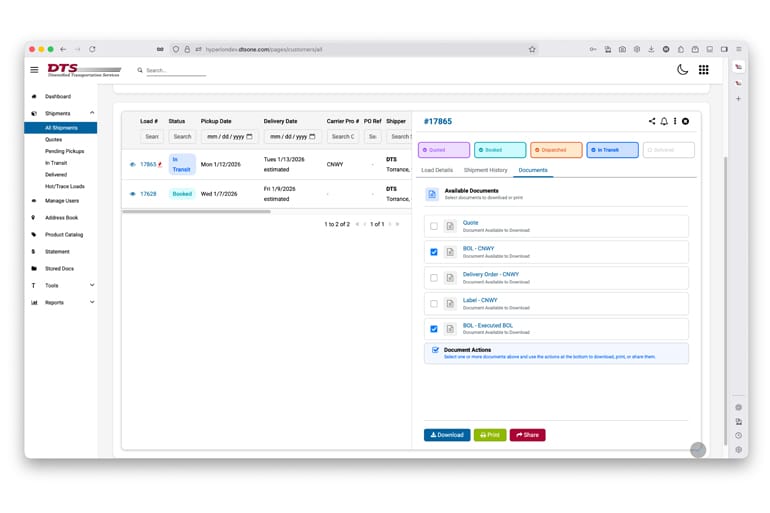Open BOL - Executed BOL document link
Viewport: 770px width, 513px height.
coord(488,325)
